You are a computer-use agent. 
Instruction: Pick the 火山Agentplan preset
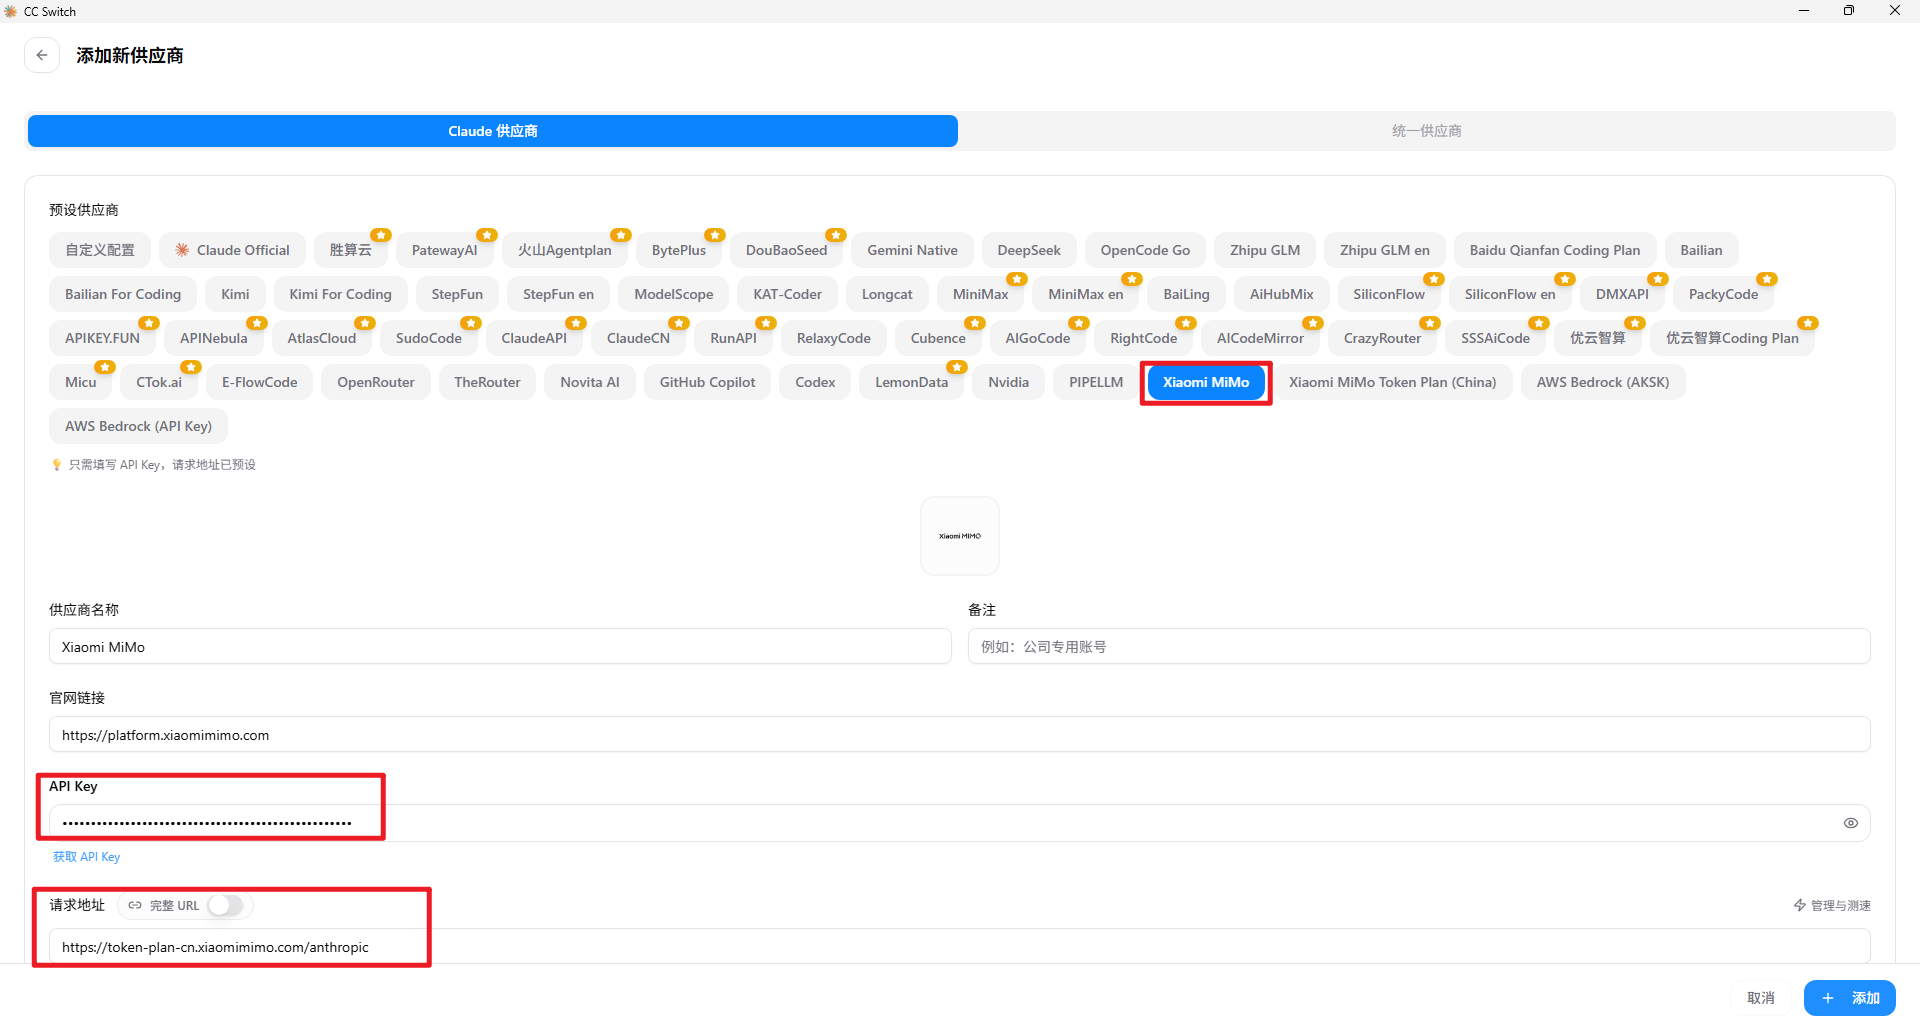click(x=564, y=250)
